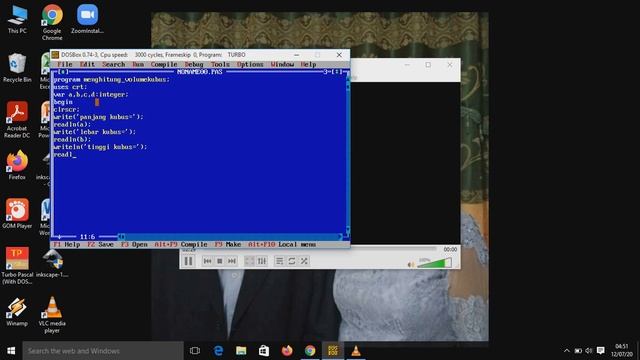Open the File menu in Turbo Pascal
This screenshot has width=640, height=360.
point(65,64)
